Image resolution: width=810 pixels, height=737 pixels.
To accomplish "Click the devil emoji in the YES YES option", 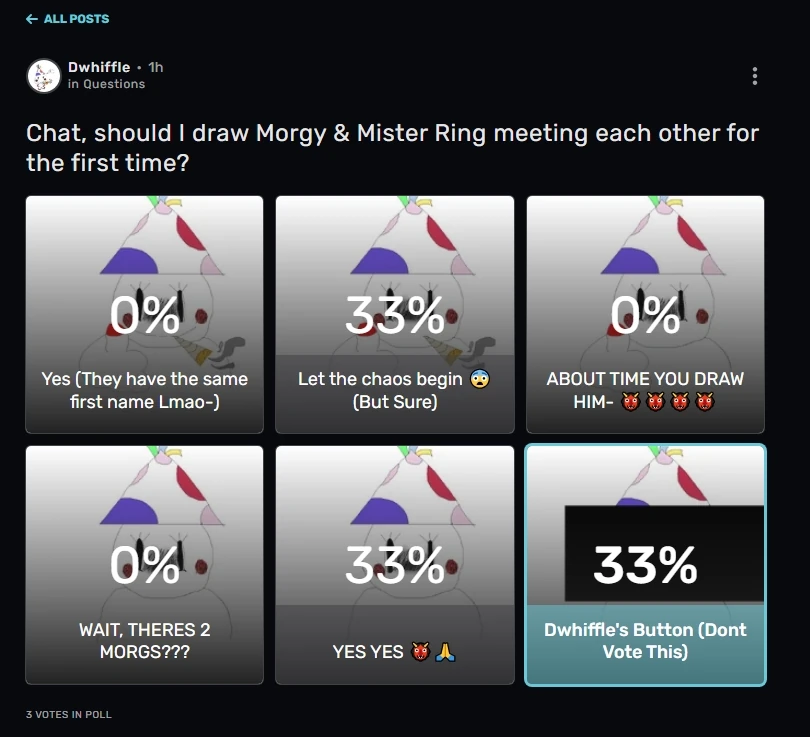I will [419, 652].
